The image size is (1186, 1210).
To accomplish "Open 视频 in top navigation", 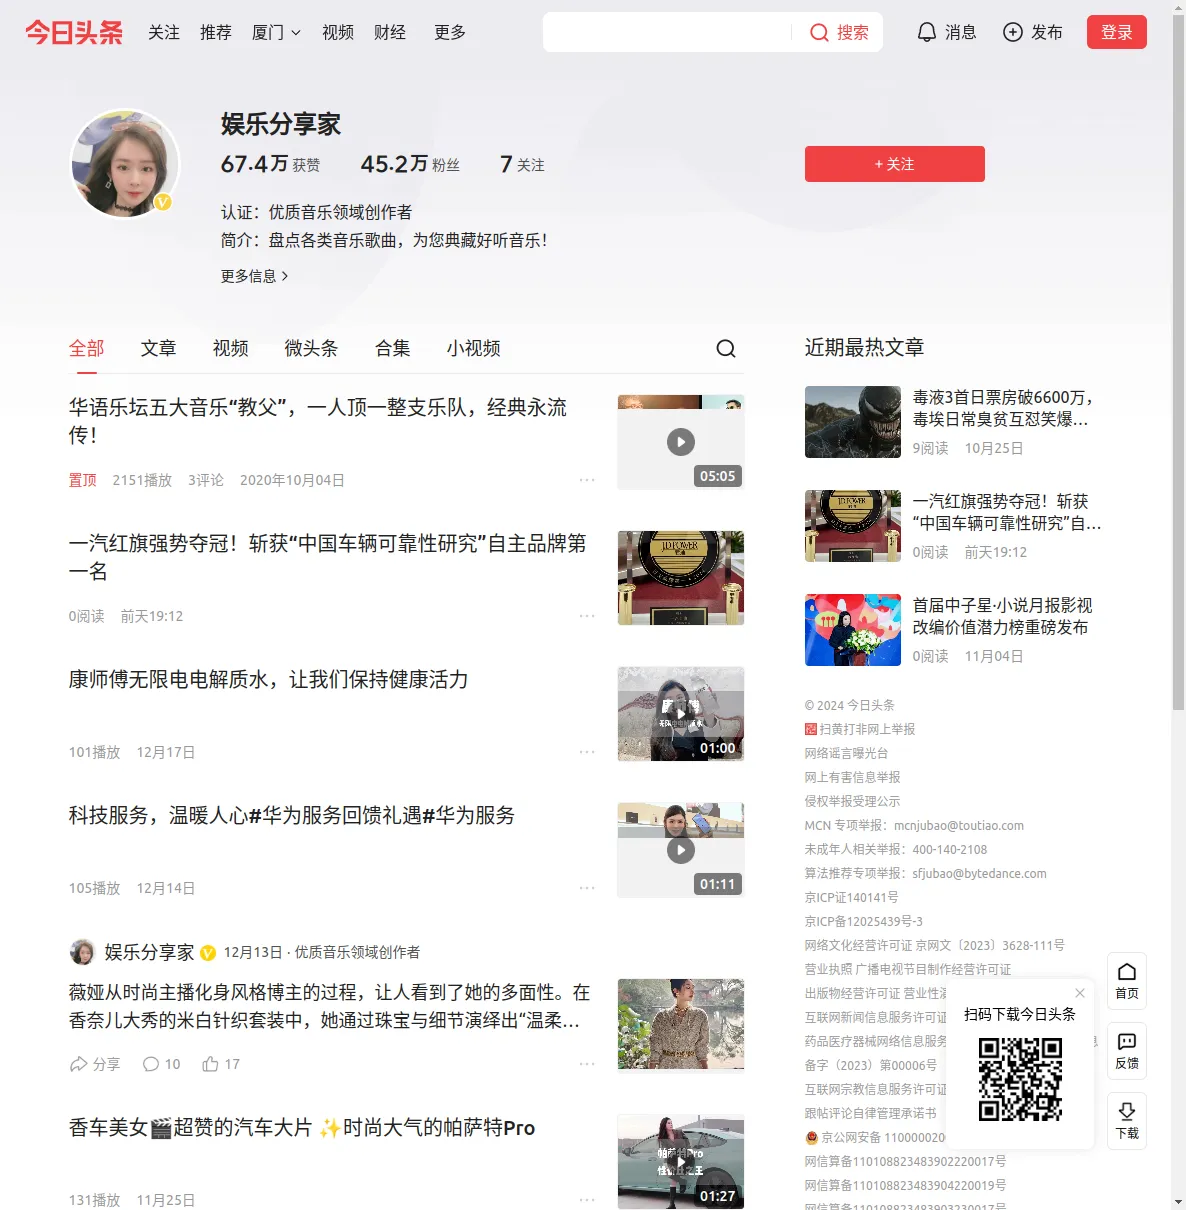I will 338,32.
